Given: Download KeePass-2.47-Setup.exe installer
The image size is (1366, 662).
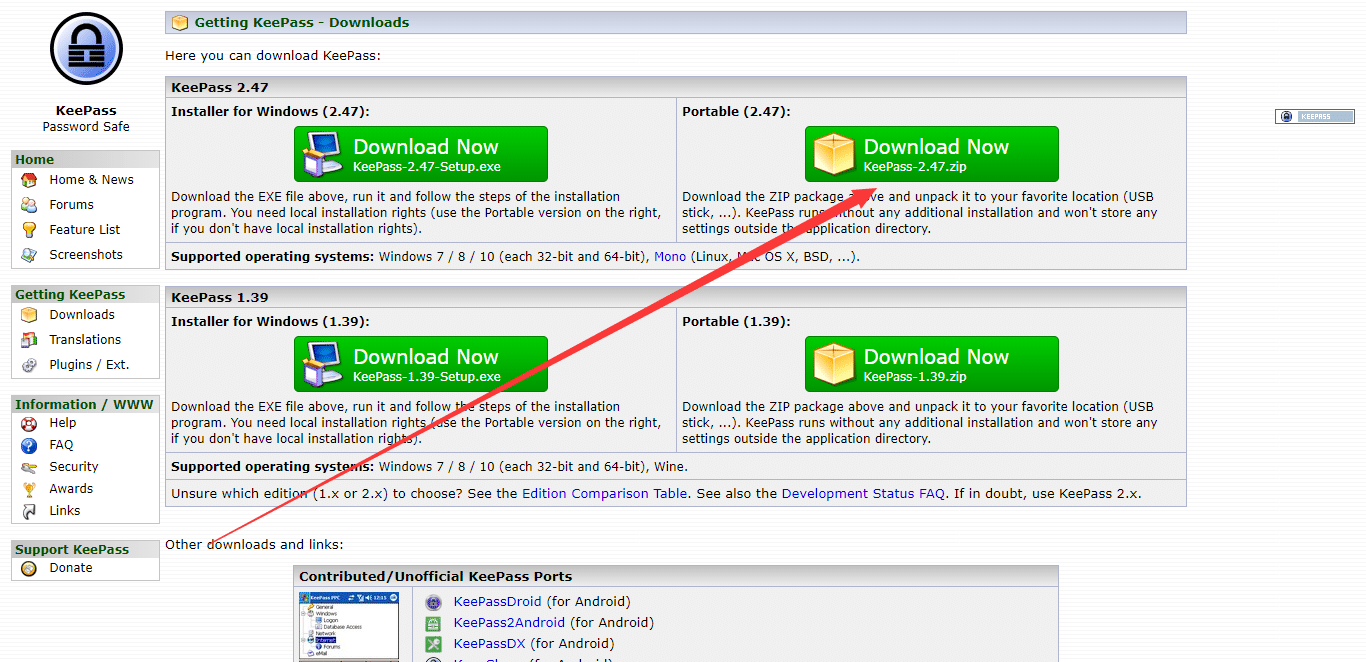Looking at the screenshot, I should 420,154.
